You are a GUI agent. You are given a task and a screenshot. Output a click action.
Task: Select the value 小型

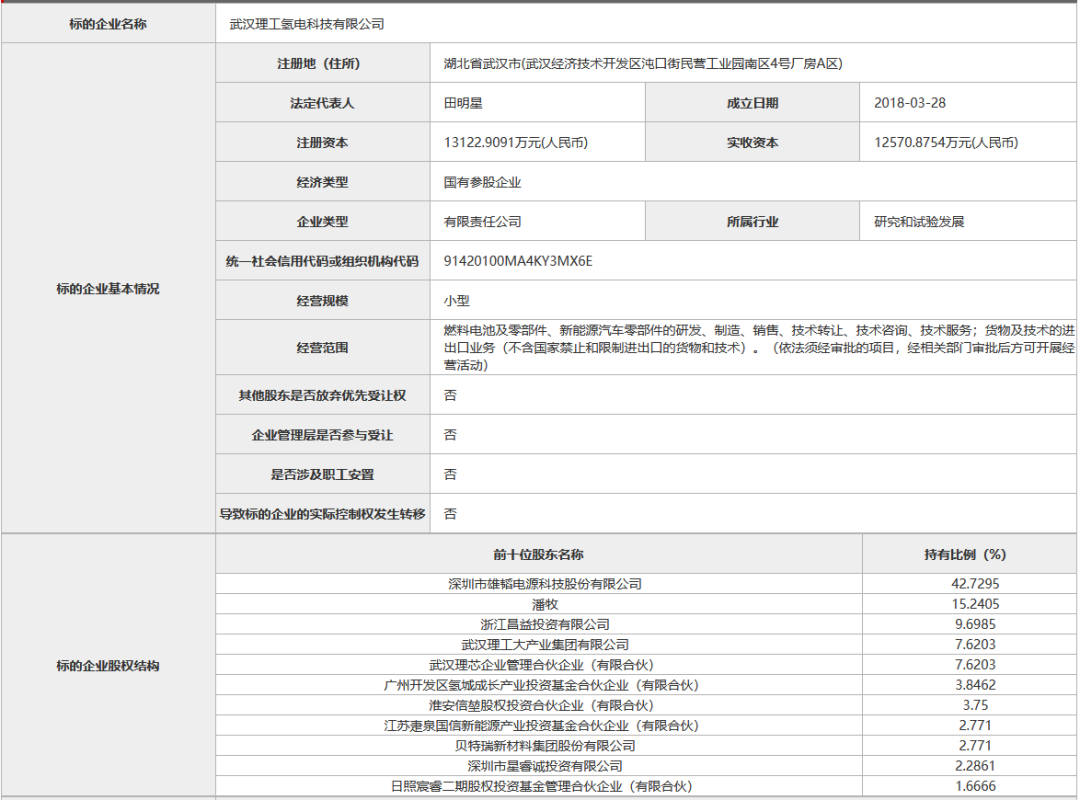click(x=457, y=301)
